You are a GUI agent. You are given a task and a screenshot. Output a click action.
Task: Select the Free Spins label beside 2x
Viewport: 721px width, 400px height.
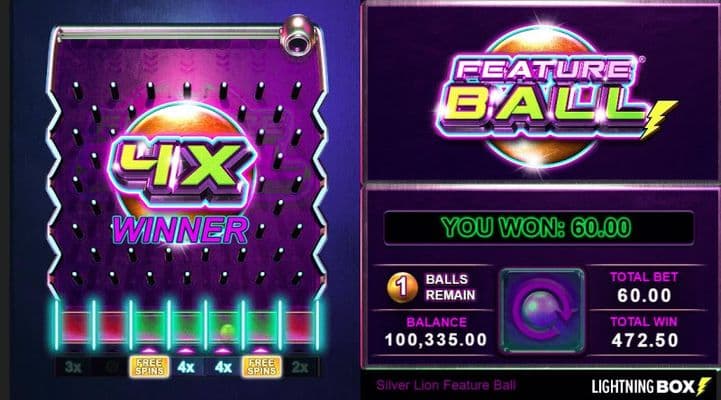pyautogui.click(x=262, y=367)
